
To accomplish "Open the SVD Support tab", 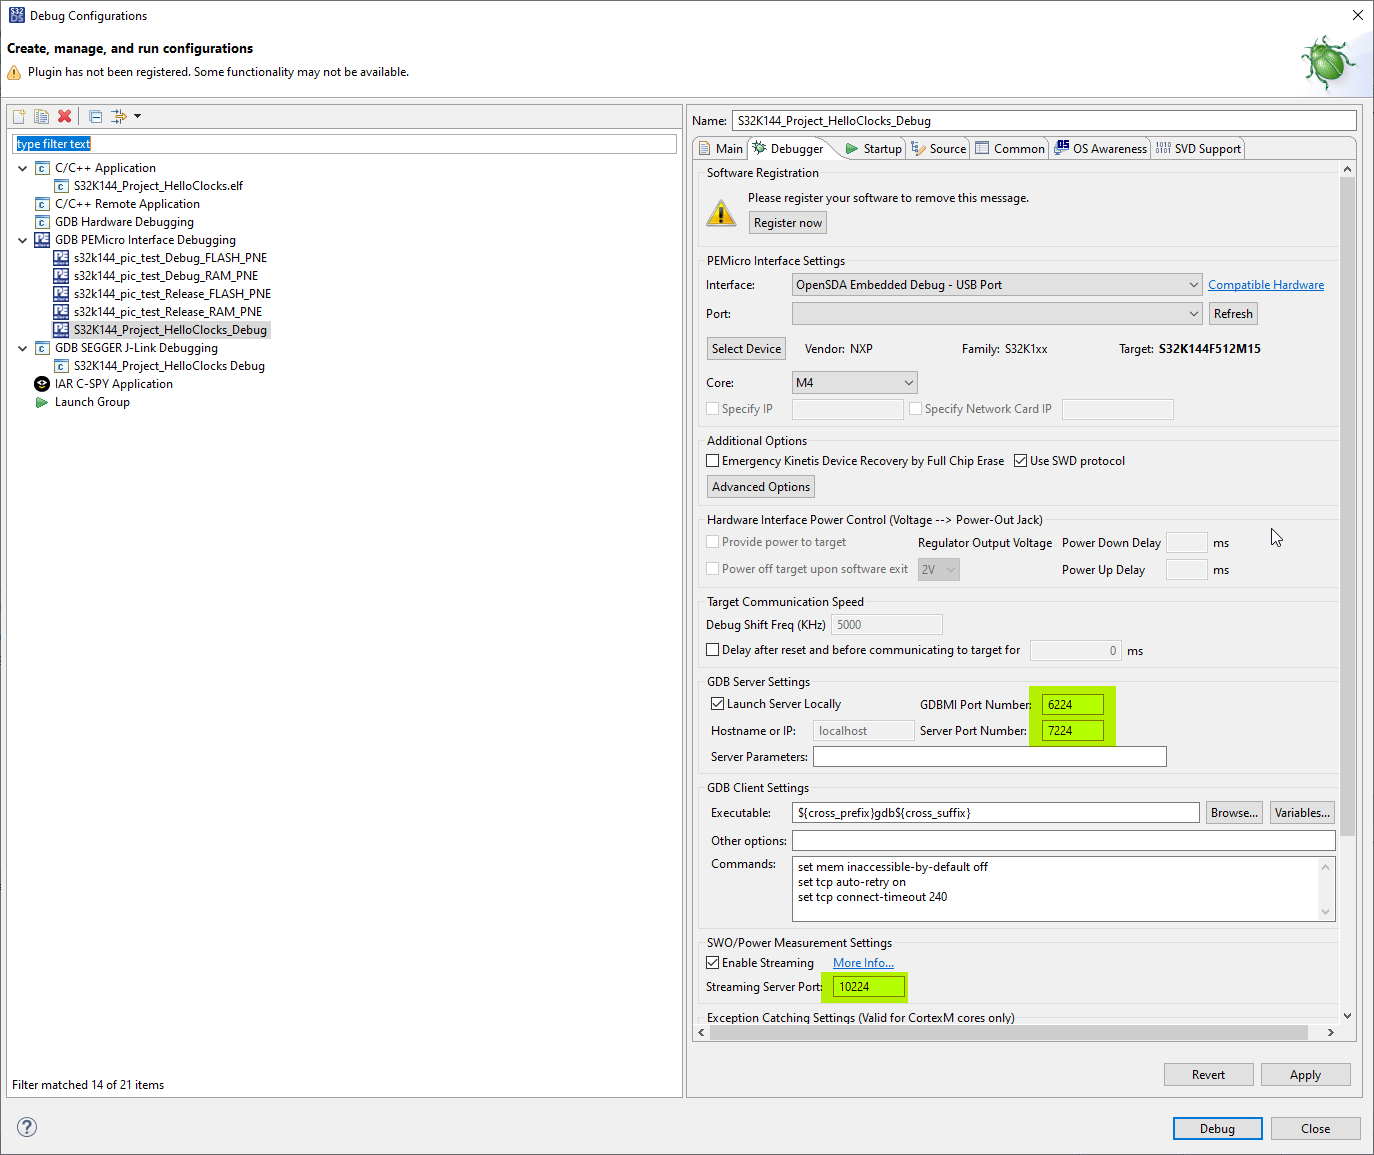I will tap(1198, 149).
